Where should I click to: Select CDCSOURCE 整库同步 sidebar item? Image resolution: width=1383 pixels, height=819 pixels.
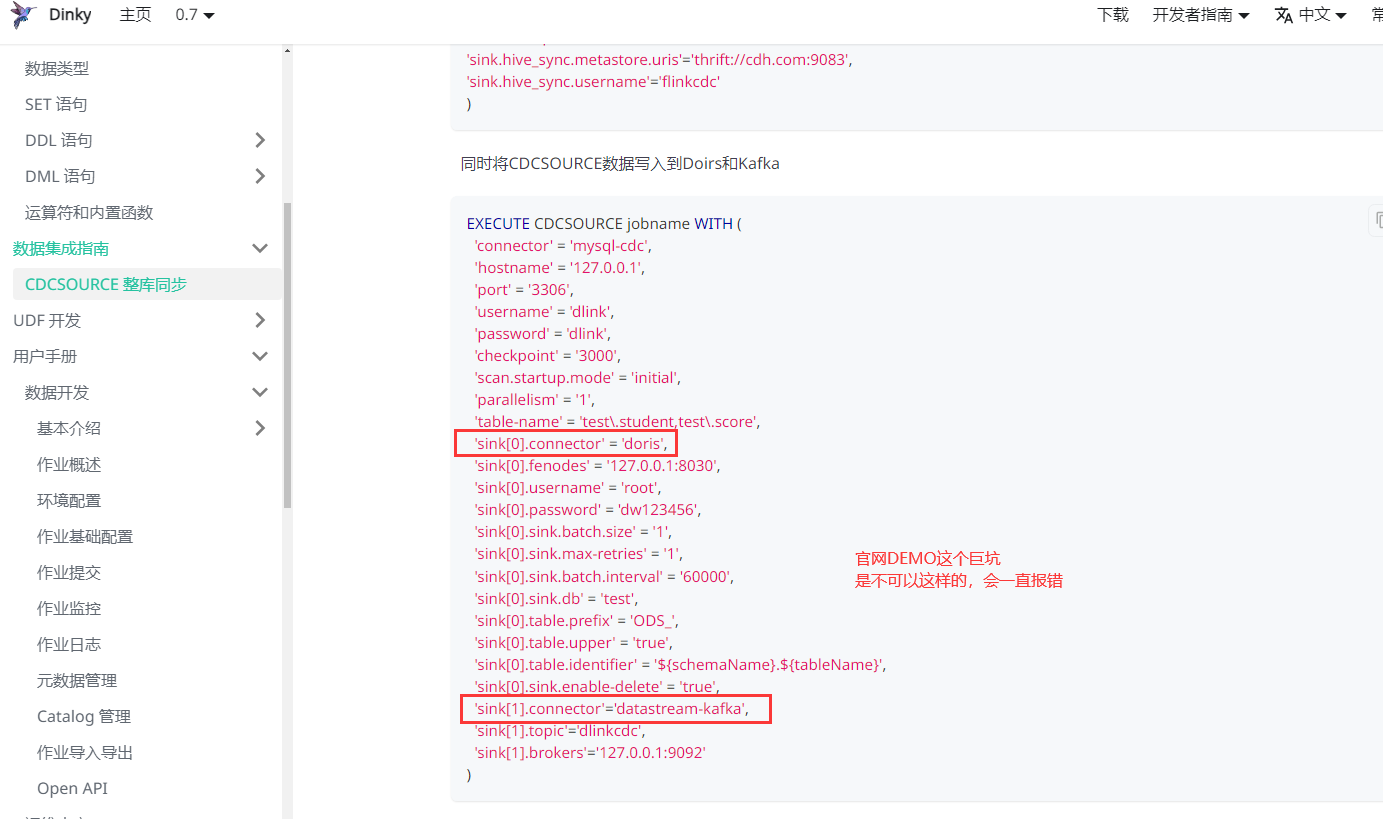point(147,284)
